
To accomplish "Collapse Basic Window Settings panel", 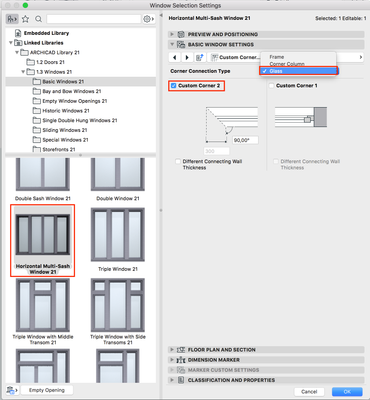I will [172, 44].
